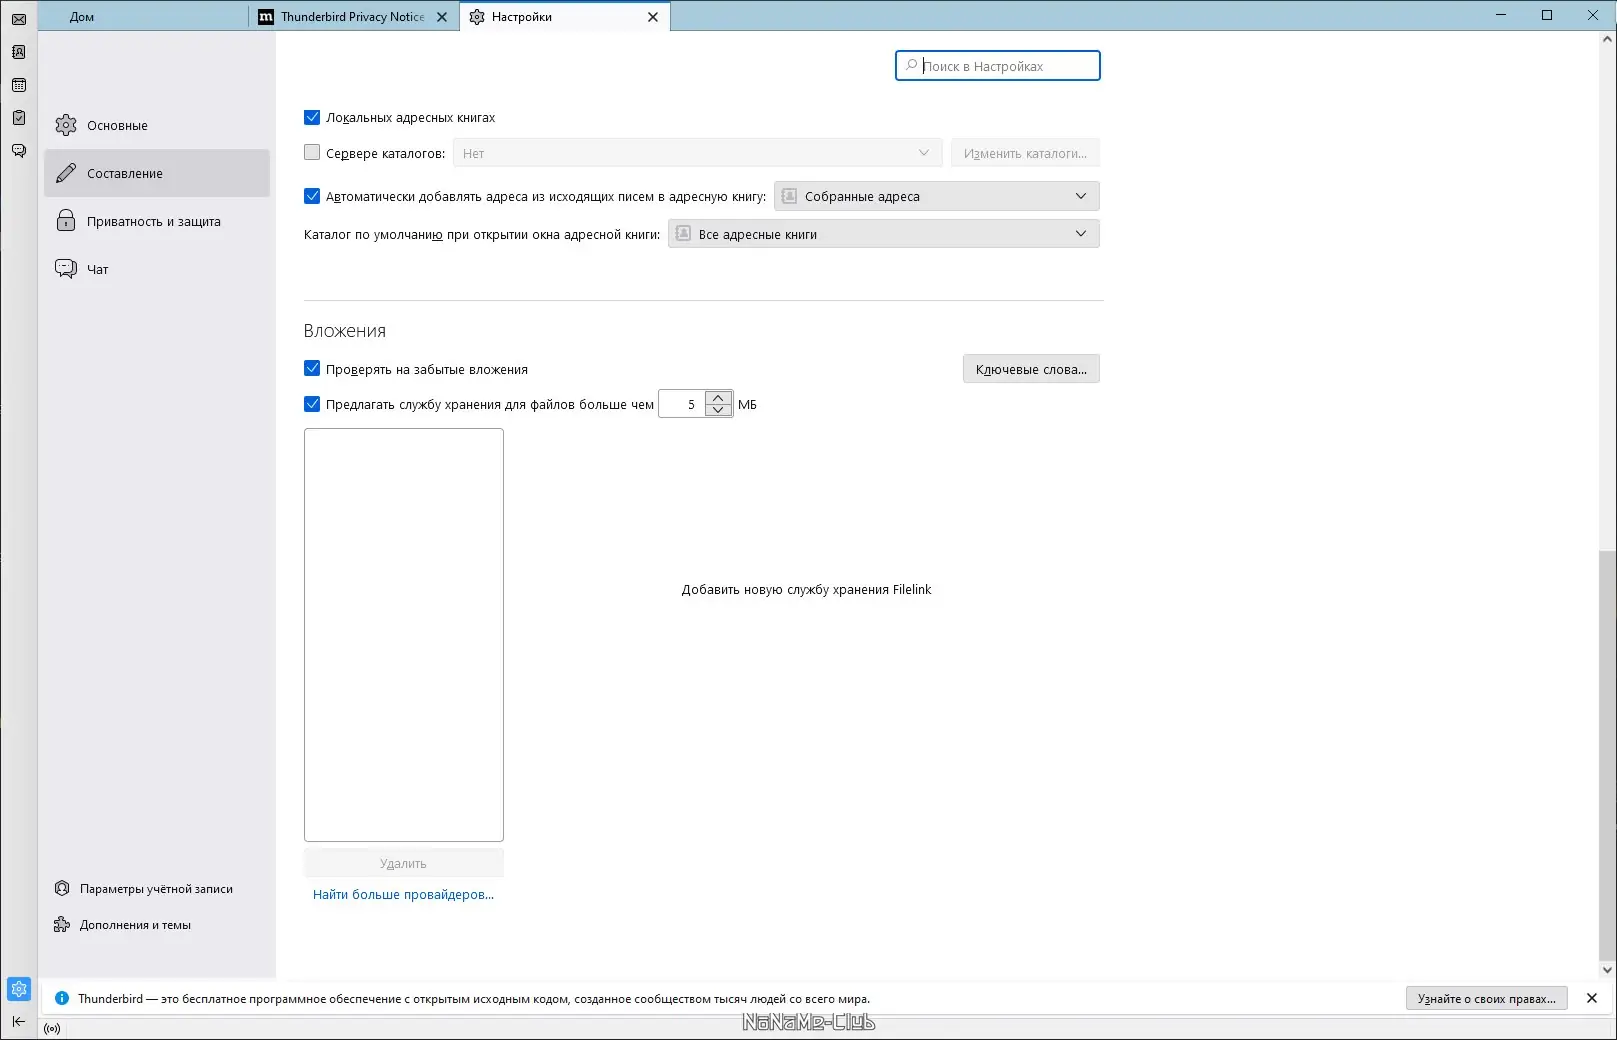
Task: Toggle Проверять на забытые вложения checkbox
Action: [312, 369]
